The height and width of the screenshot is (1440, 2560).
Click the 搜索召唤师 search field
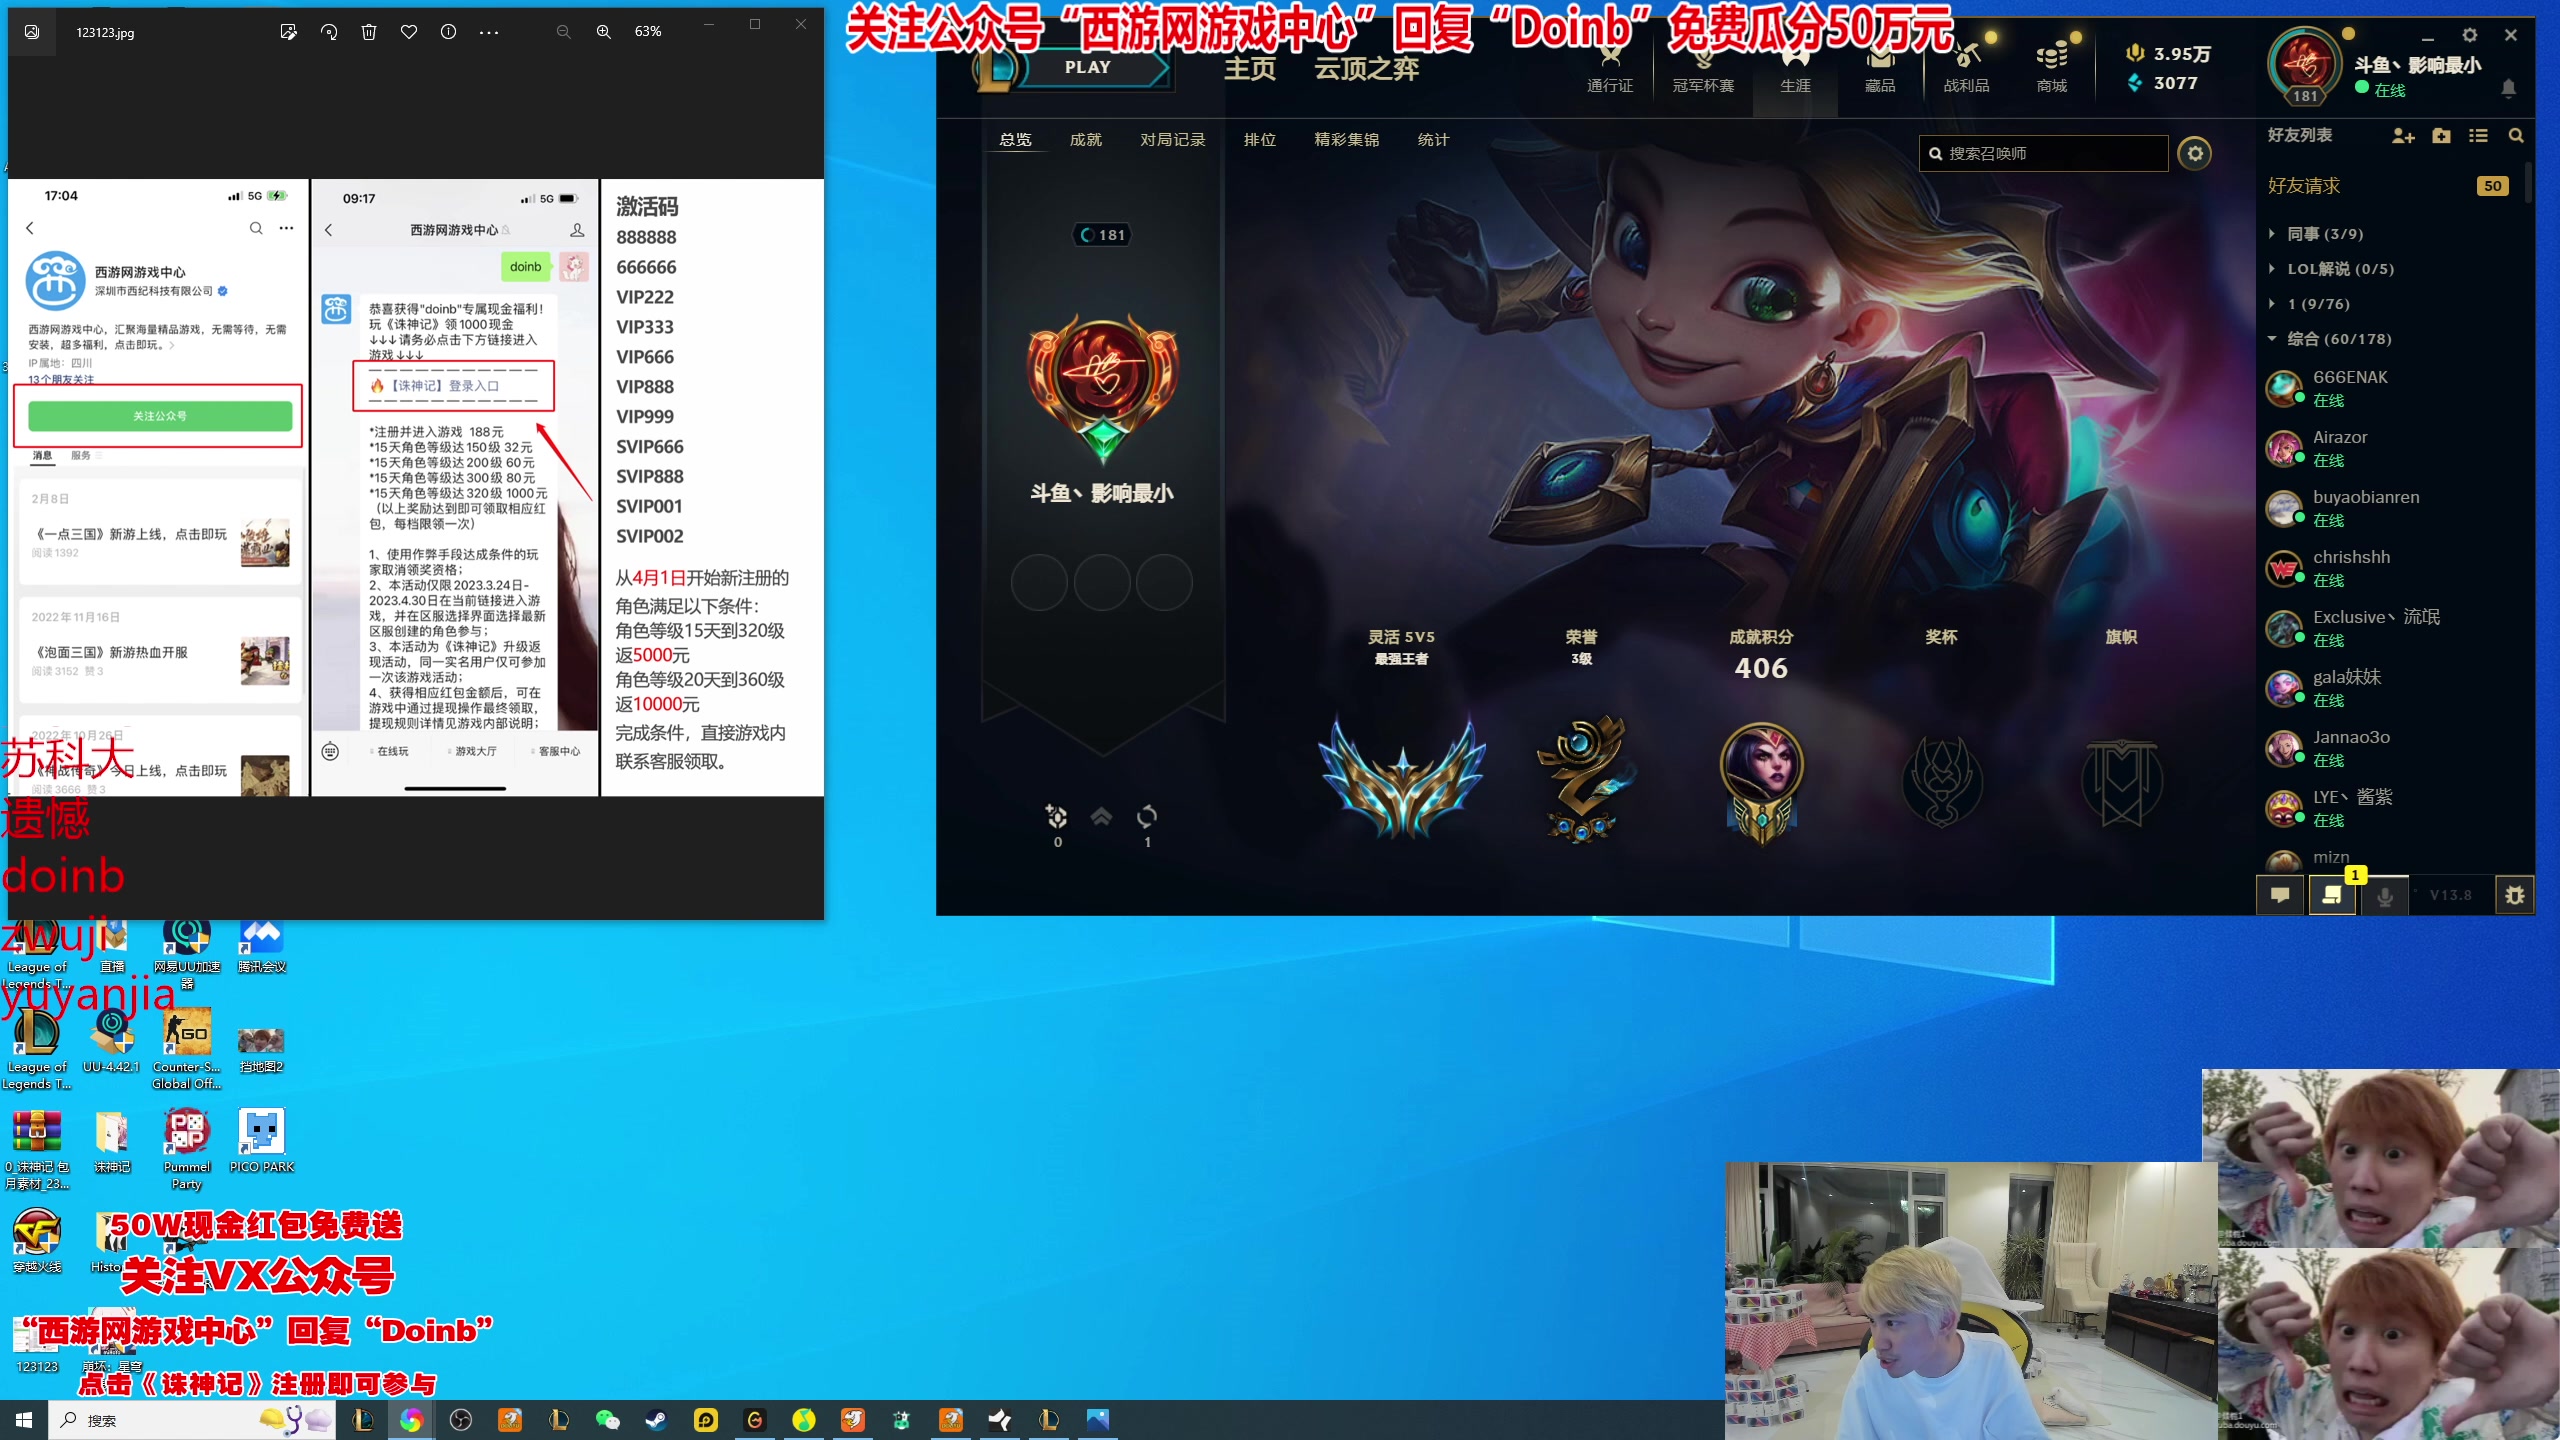(x=2043, y=153)
